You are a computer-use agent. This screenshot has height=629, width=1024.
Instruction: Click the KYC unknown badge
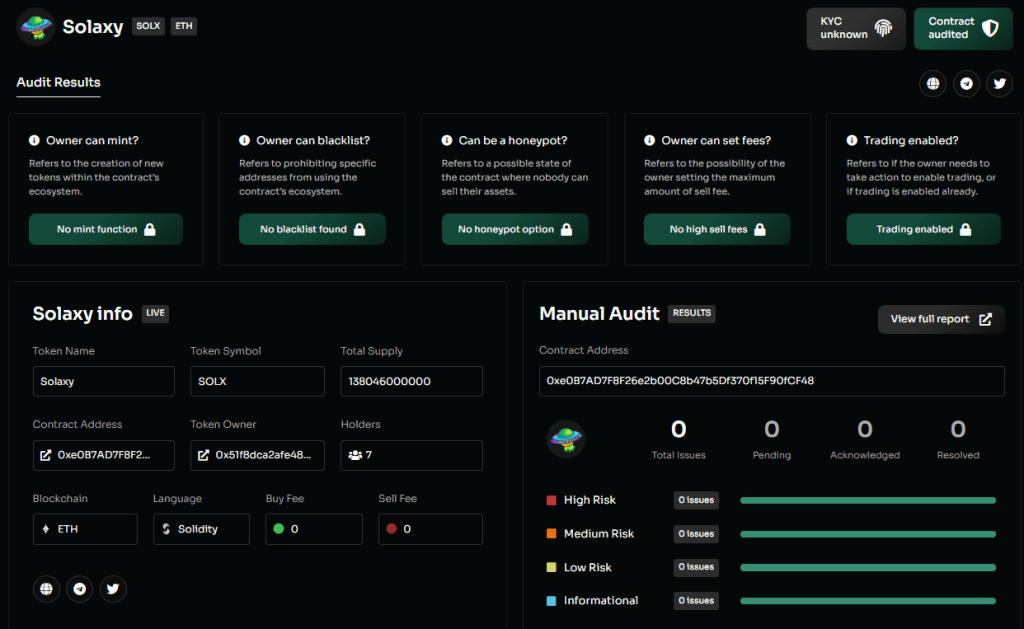coord(856,28)
